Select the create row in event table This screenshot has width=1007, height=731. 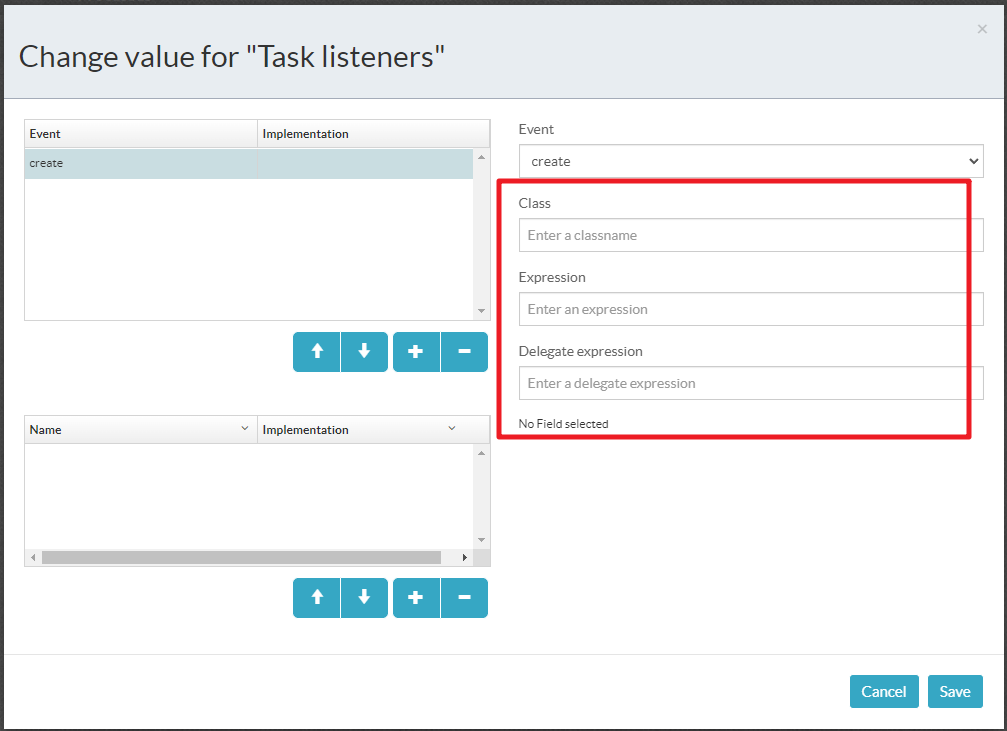(x=248, y=163)
